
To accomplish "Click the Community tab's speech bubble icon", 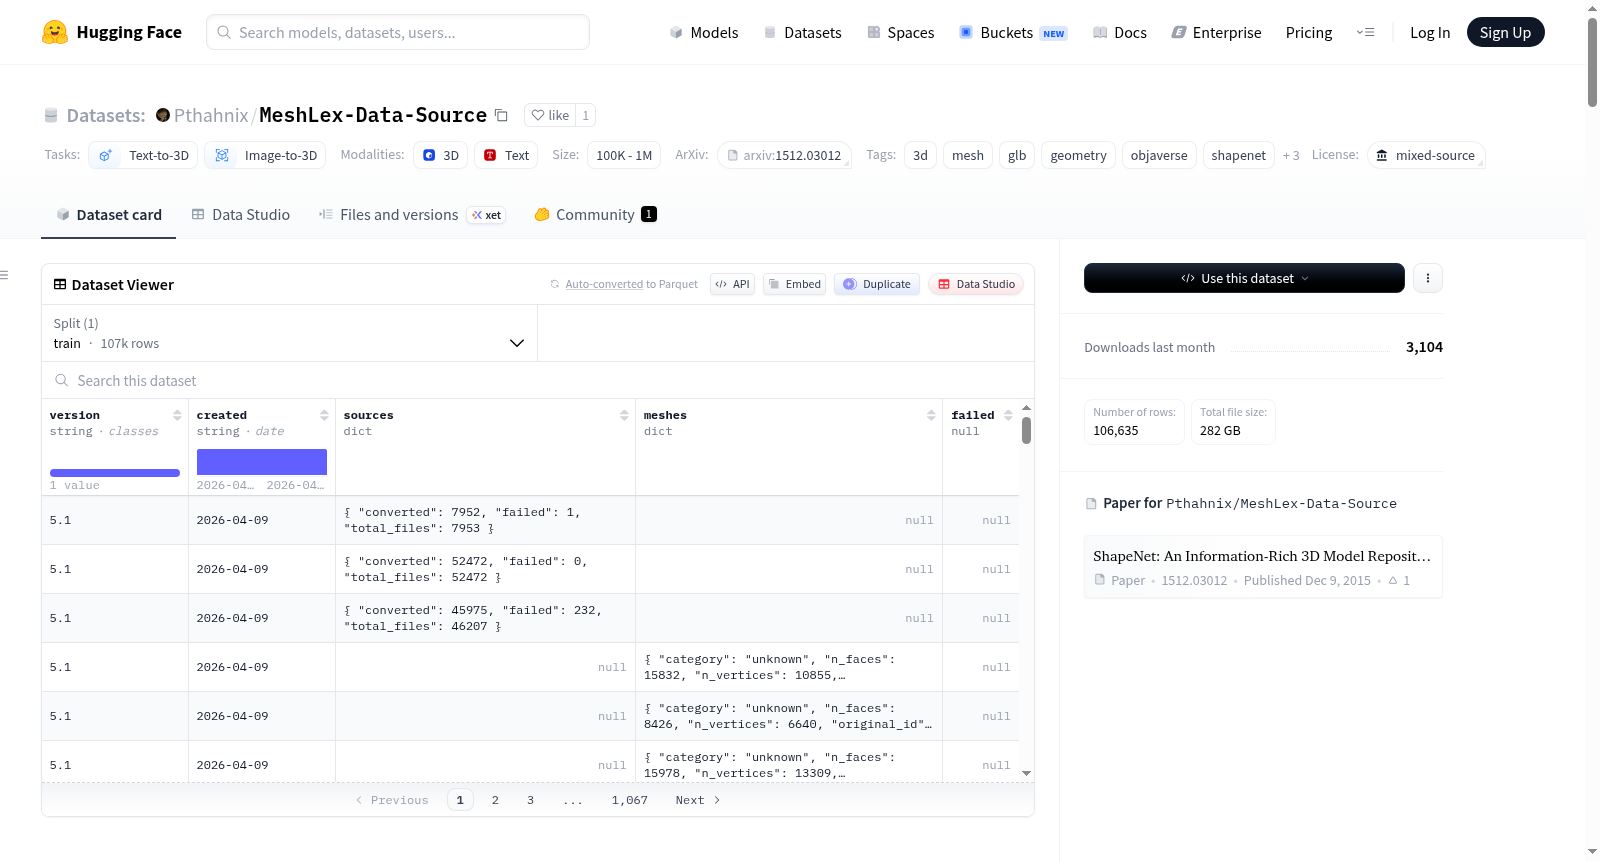I will pyautogui.click(x=542, y=214).
